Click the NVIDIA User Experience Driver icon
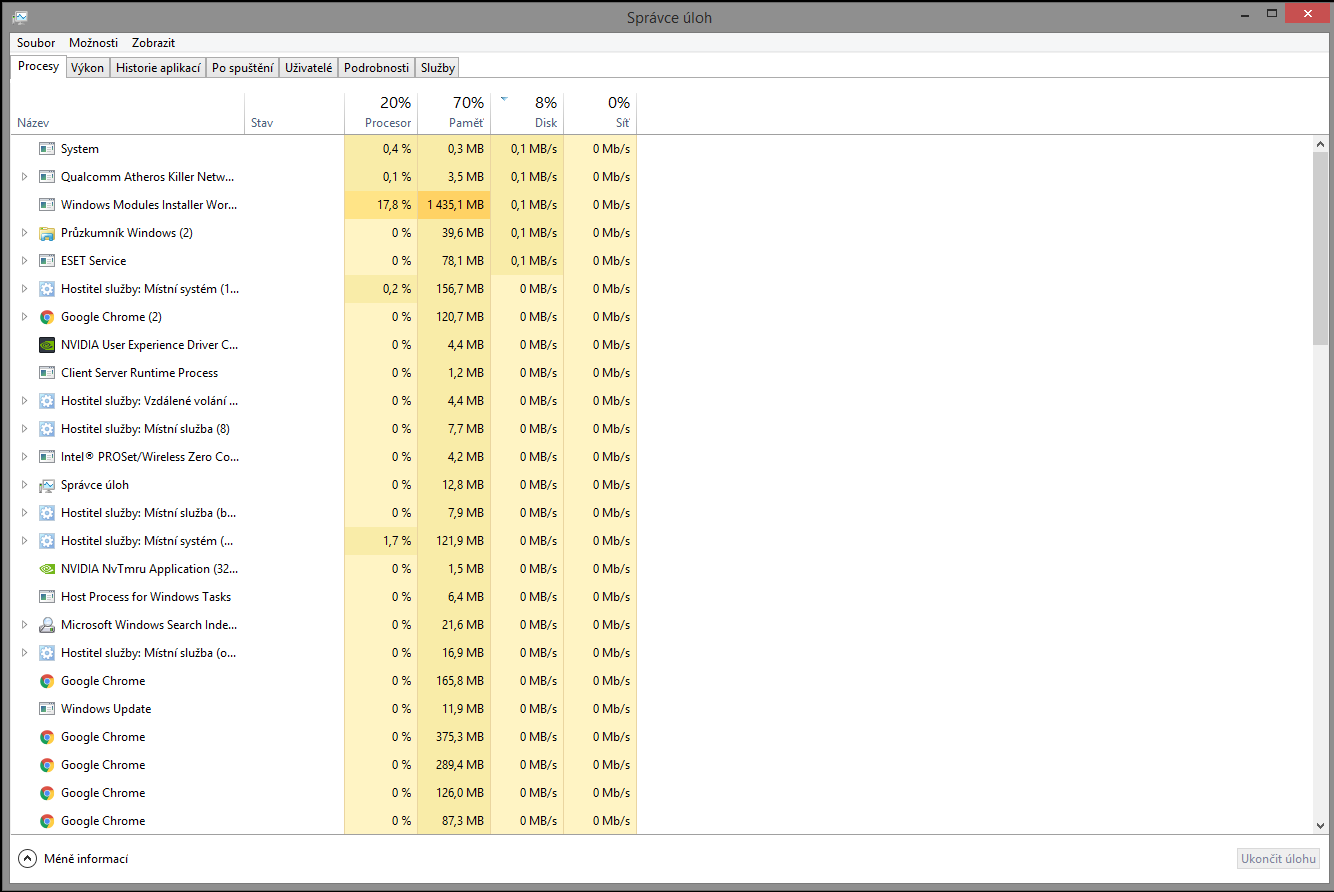The width and height of the screenshot is (1334, 892). (46, 345)
